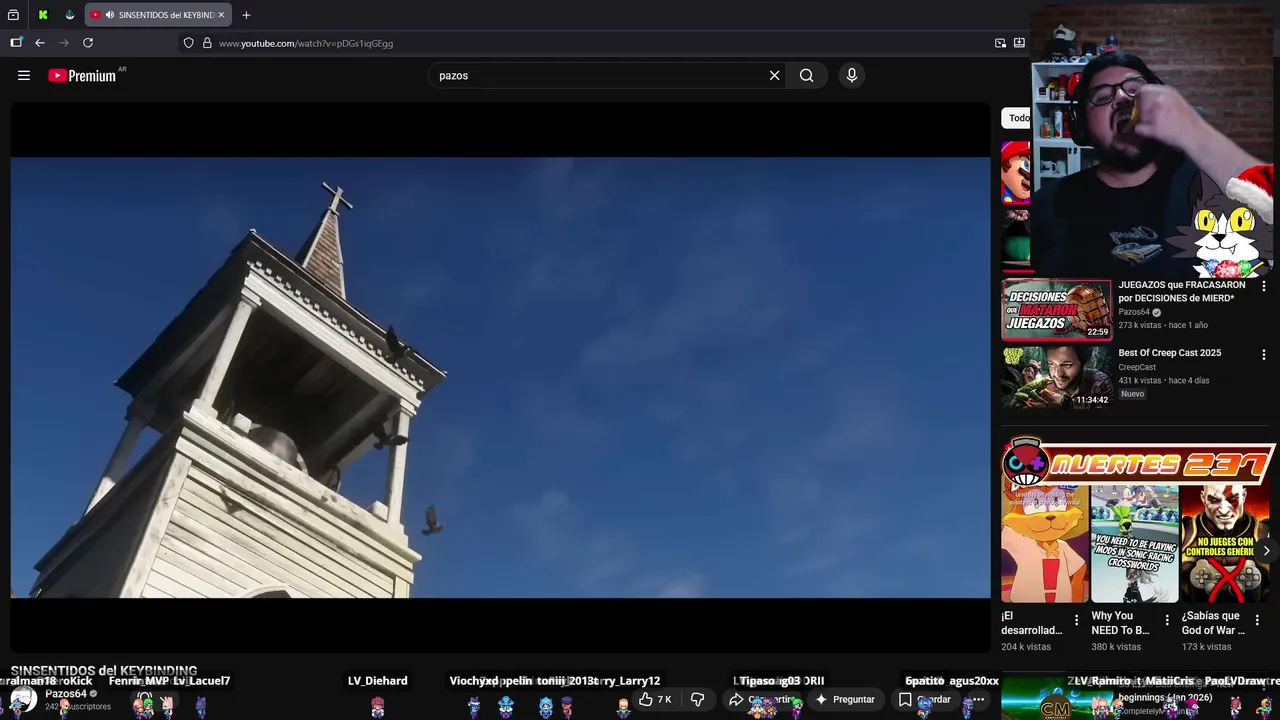Switch to the green K pinned tab

coord(43,15)
